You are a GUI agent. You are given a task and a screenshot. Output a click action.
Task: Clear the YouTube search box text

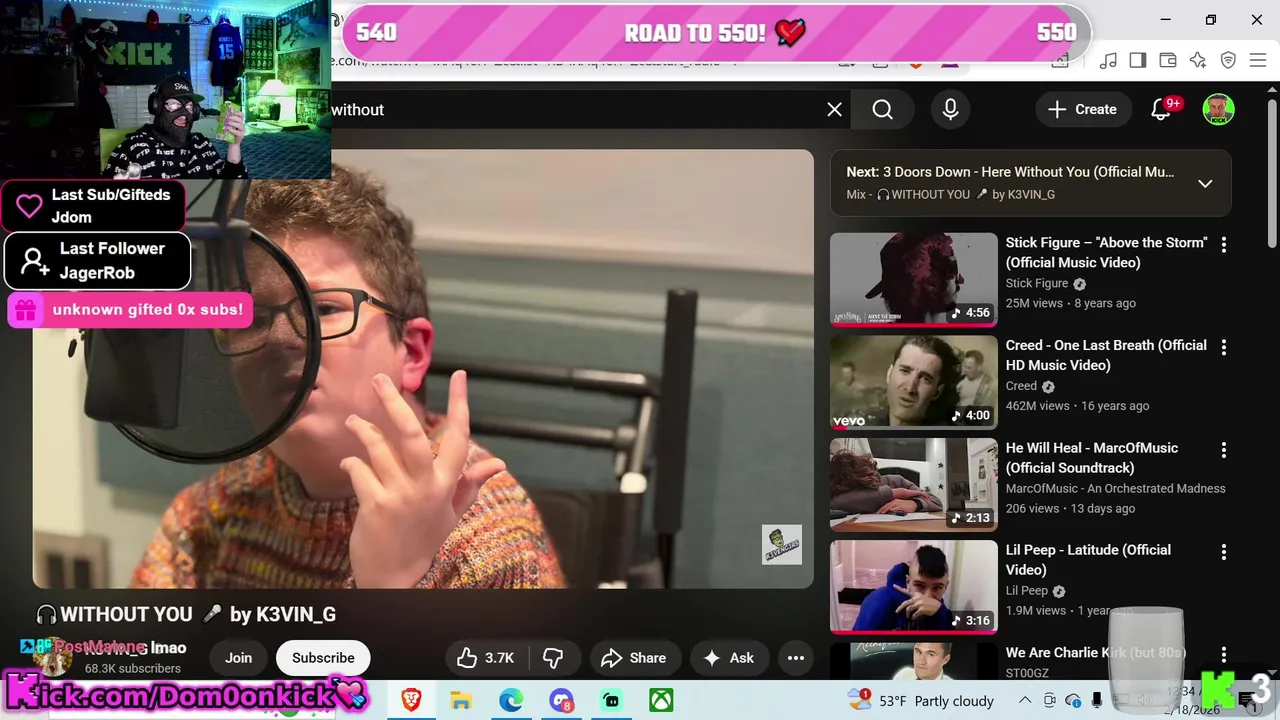tap(835, 109)
